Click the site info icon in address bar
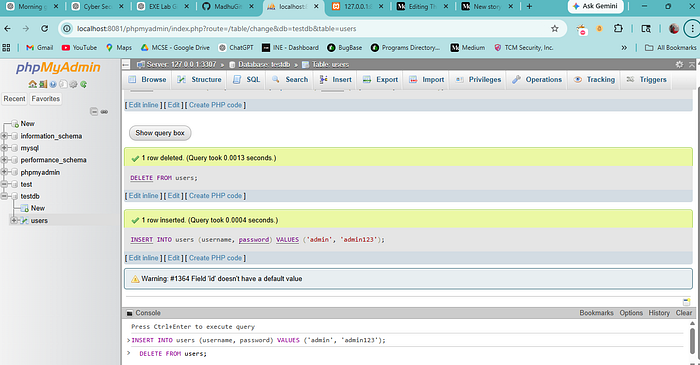Image resolution: width=700 pixels, height=365 pixels. point(67,29)
